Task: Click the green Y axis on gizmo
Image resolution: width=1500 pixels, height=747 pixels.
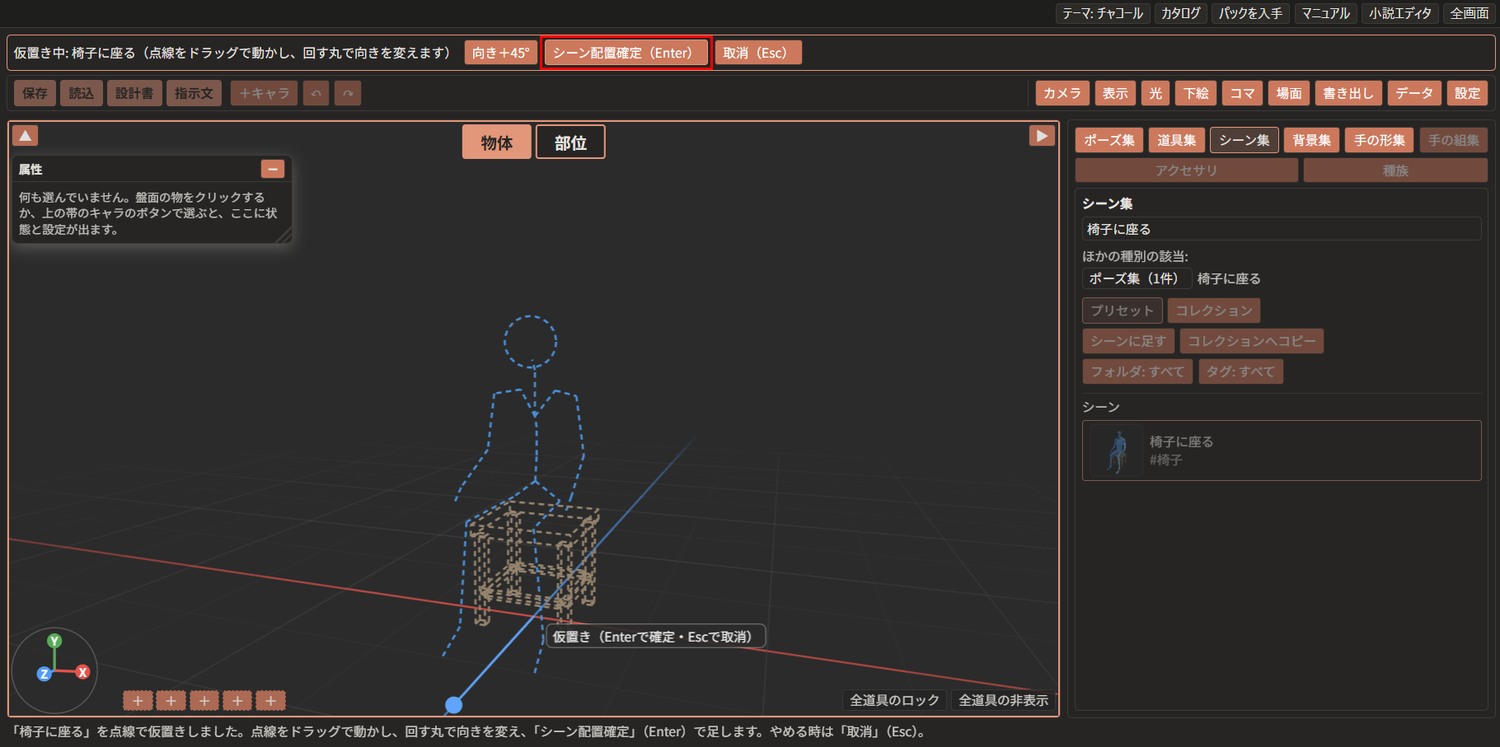Action: pyautogui.click(x=55, y=640)
